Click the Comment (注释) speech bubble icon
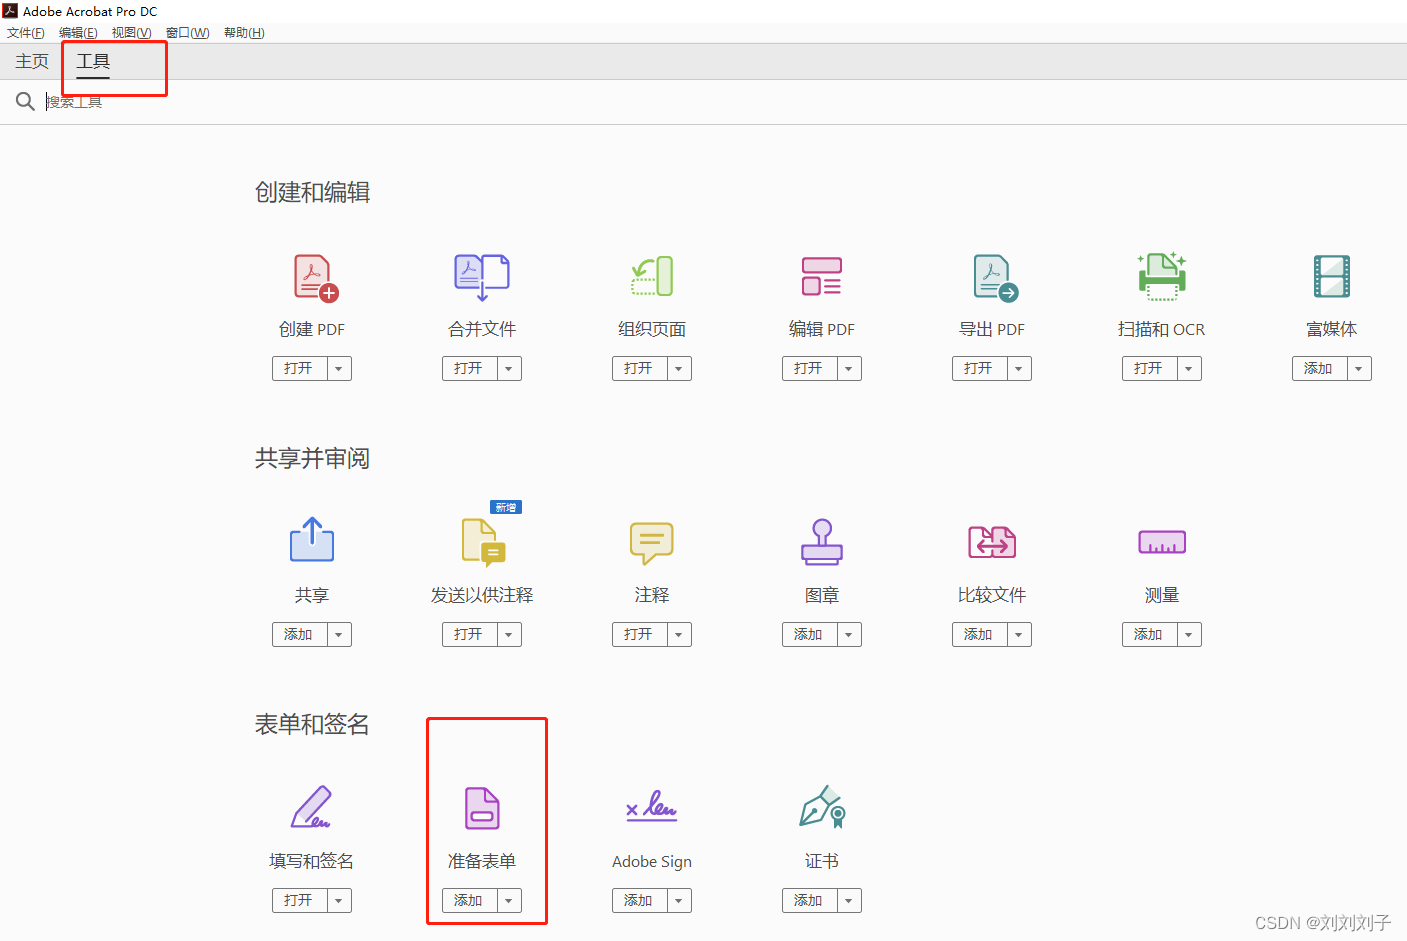This screenshot has width=1407, height=941. coord(652,543)
